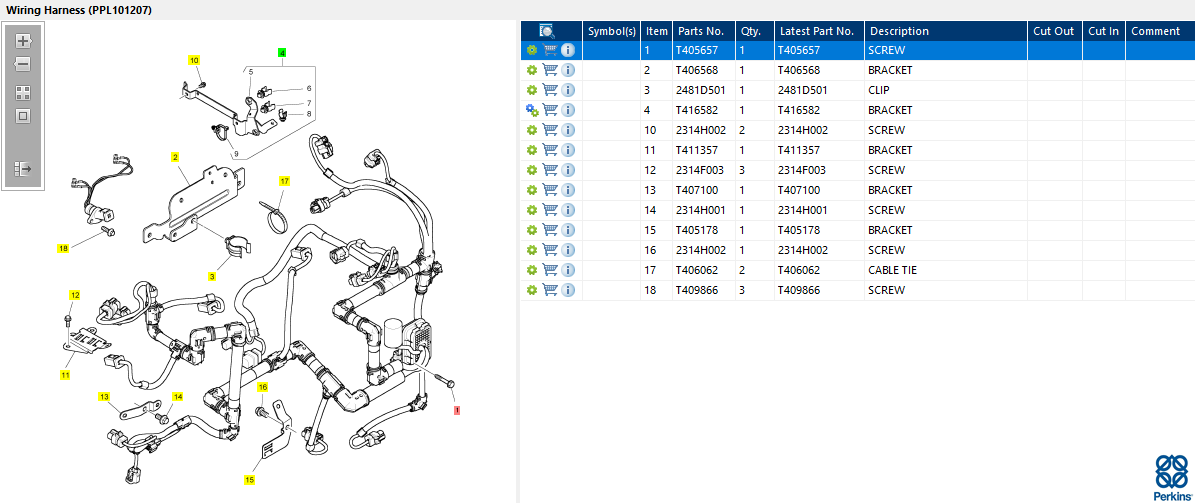Screen dimensions: 1195x503
Task: Show info for T409866 SCREW
Action: tap(568, 290)
